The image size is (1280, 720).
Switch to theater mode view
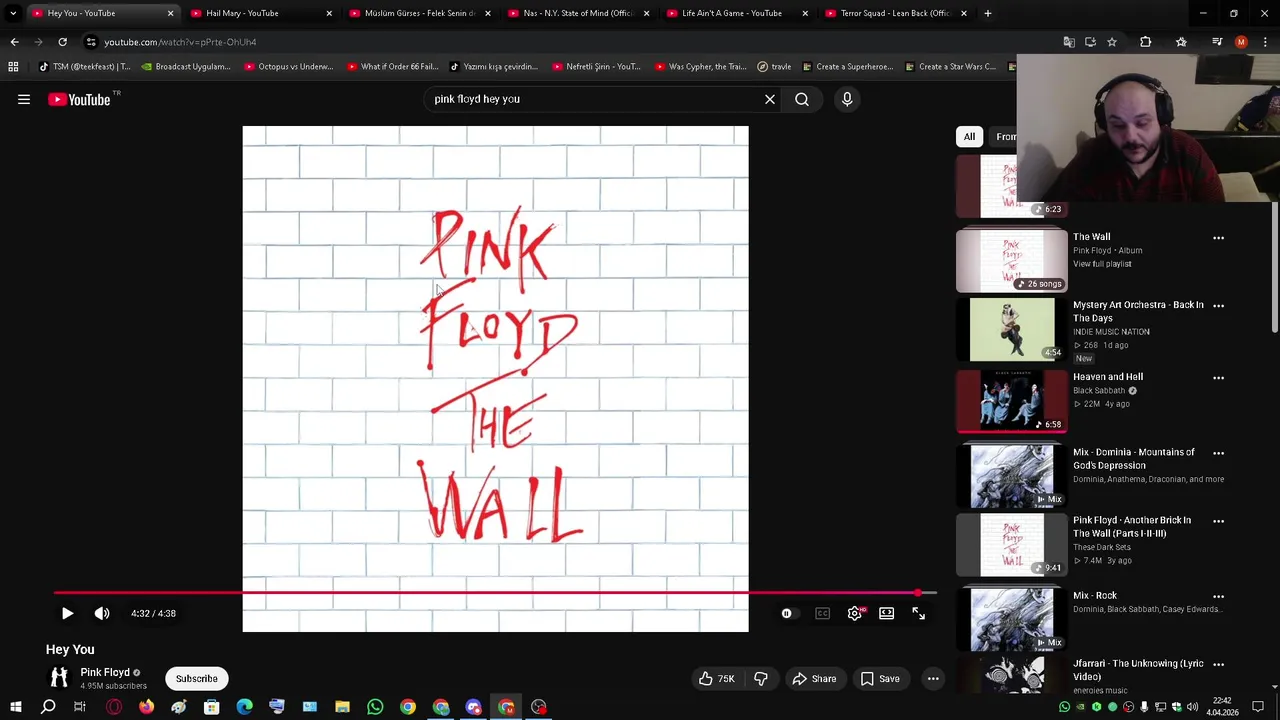(887, 613)
